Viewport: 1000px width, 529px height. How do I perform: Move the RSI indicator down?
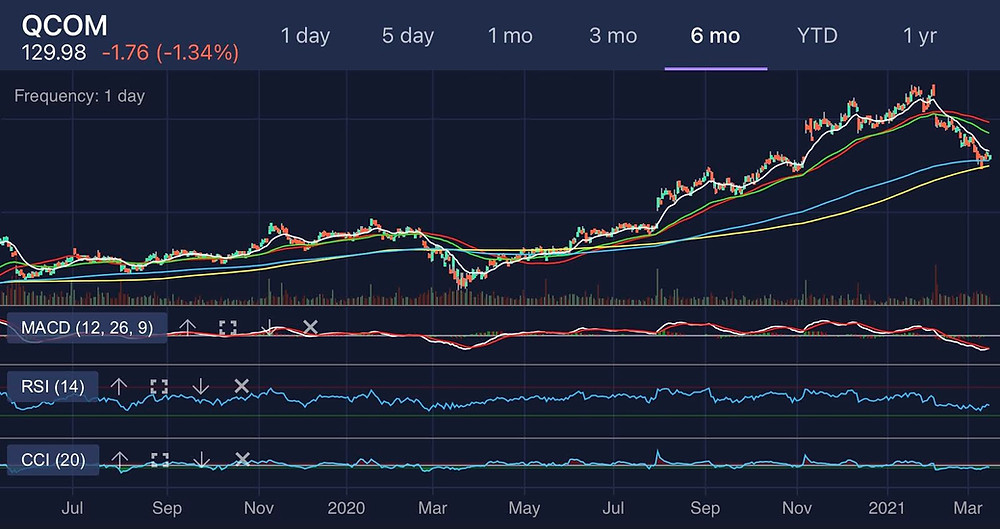pyautogui.click(x=201, y=386)
